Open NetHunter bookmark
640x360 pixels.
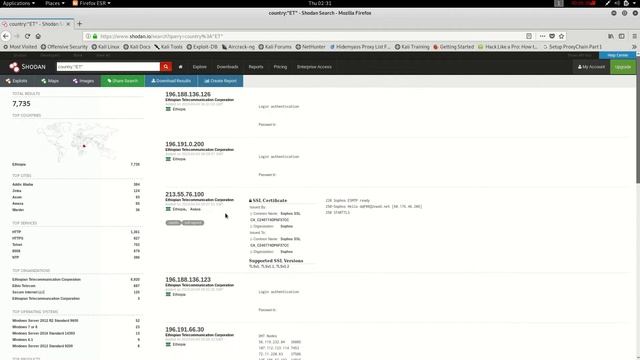click(311, 47)
